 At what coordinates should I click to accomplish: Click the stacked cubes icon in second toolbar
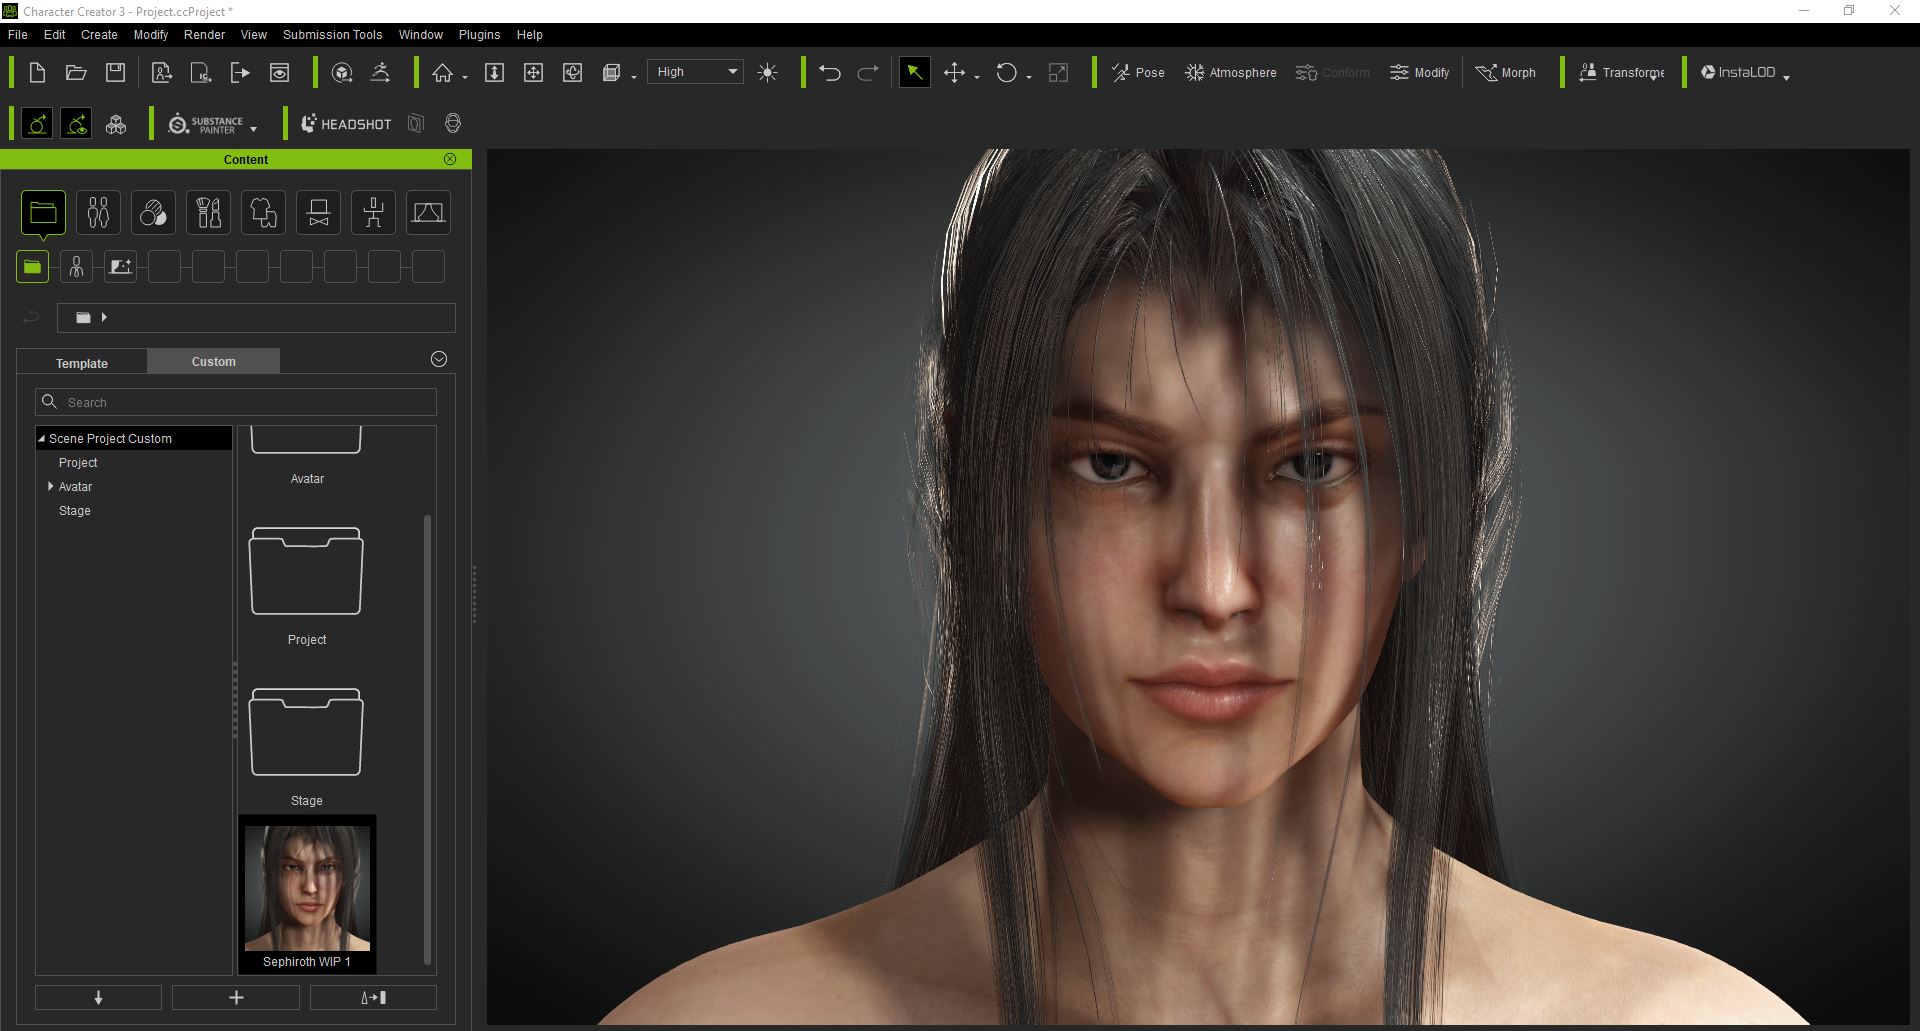pos(116,124)
